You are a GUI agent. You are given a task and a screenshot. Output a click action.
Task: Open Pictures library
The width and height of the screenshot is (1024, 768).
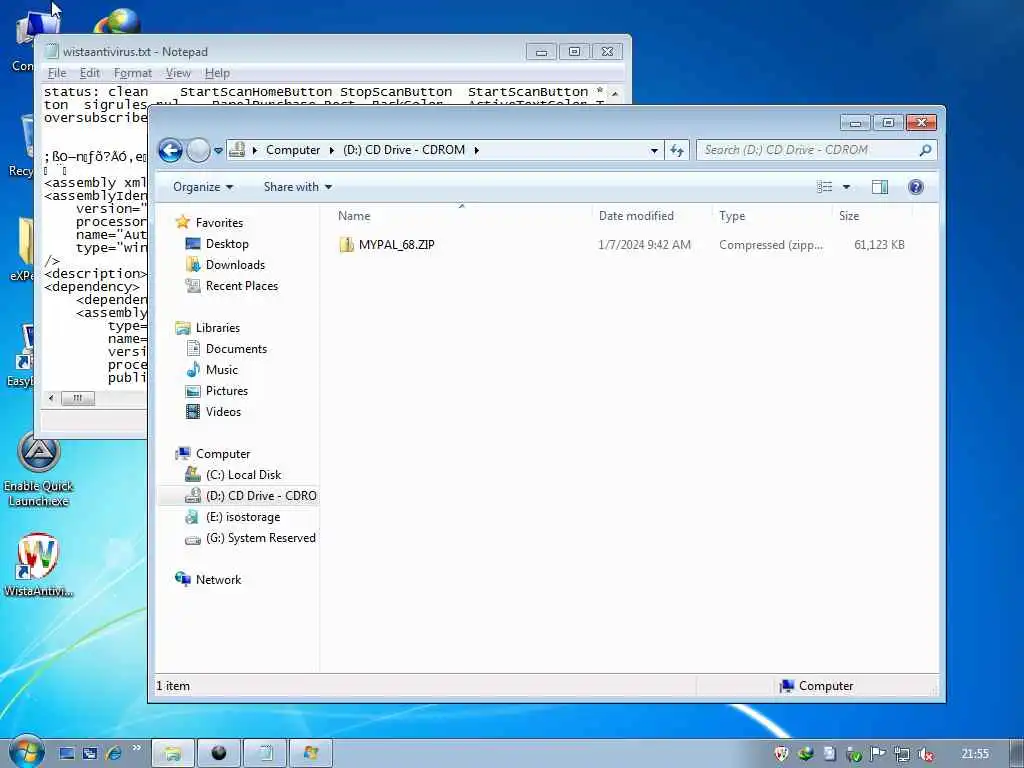pos(227,391)
